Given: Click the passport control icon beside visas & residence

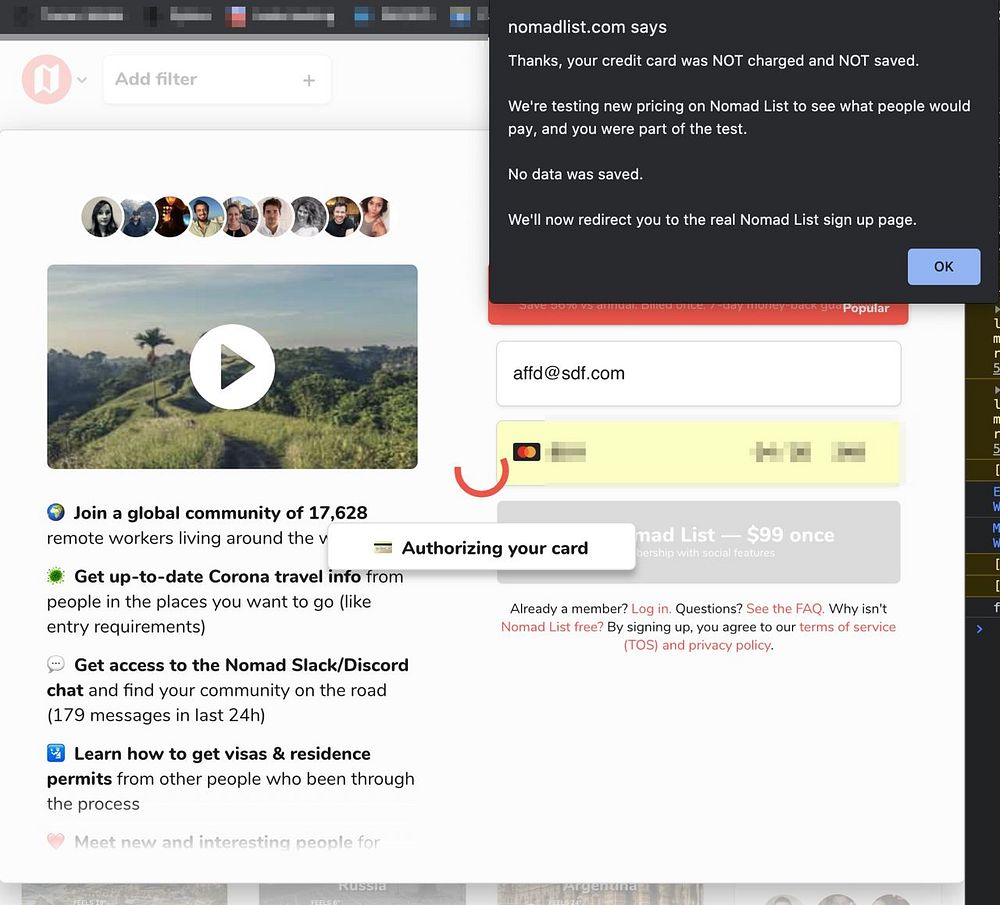Looking at the screenshot, I should tap(56, 753).
